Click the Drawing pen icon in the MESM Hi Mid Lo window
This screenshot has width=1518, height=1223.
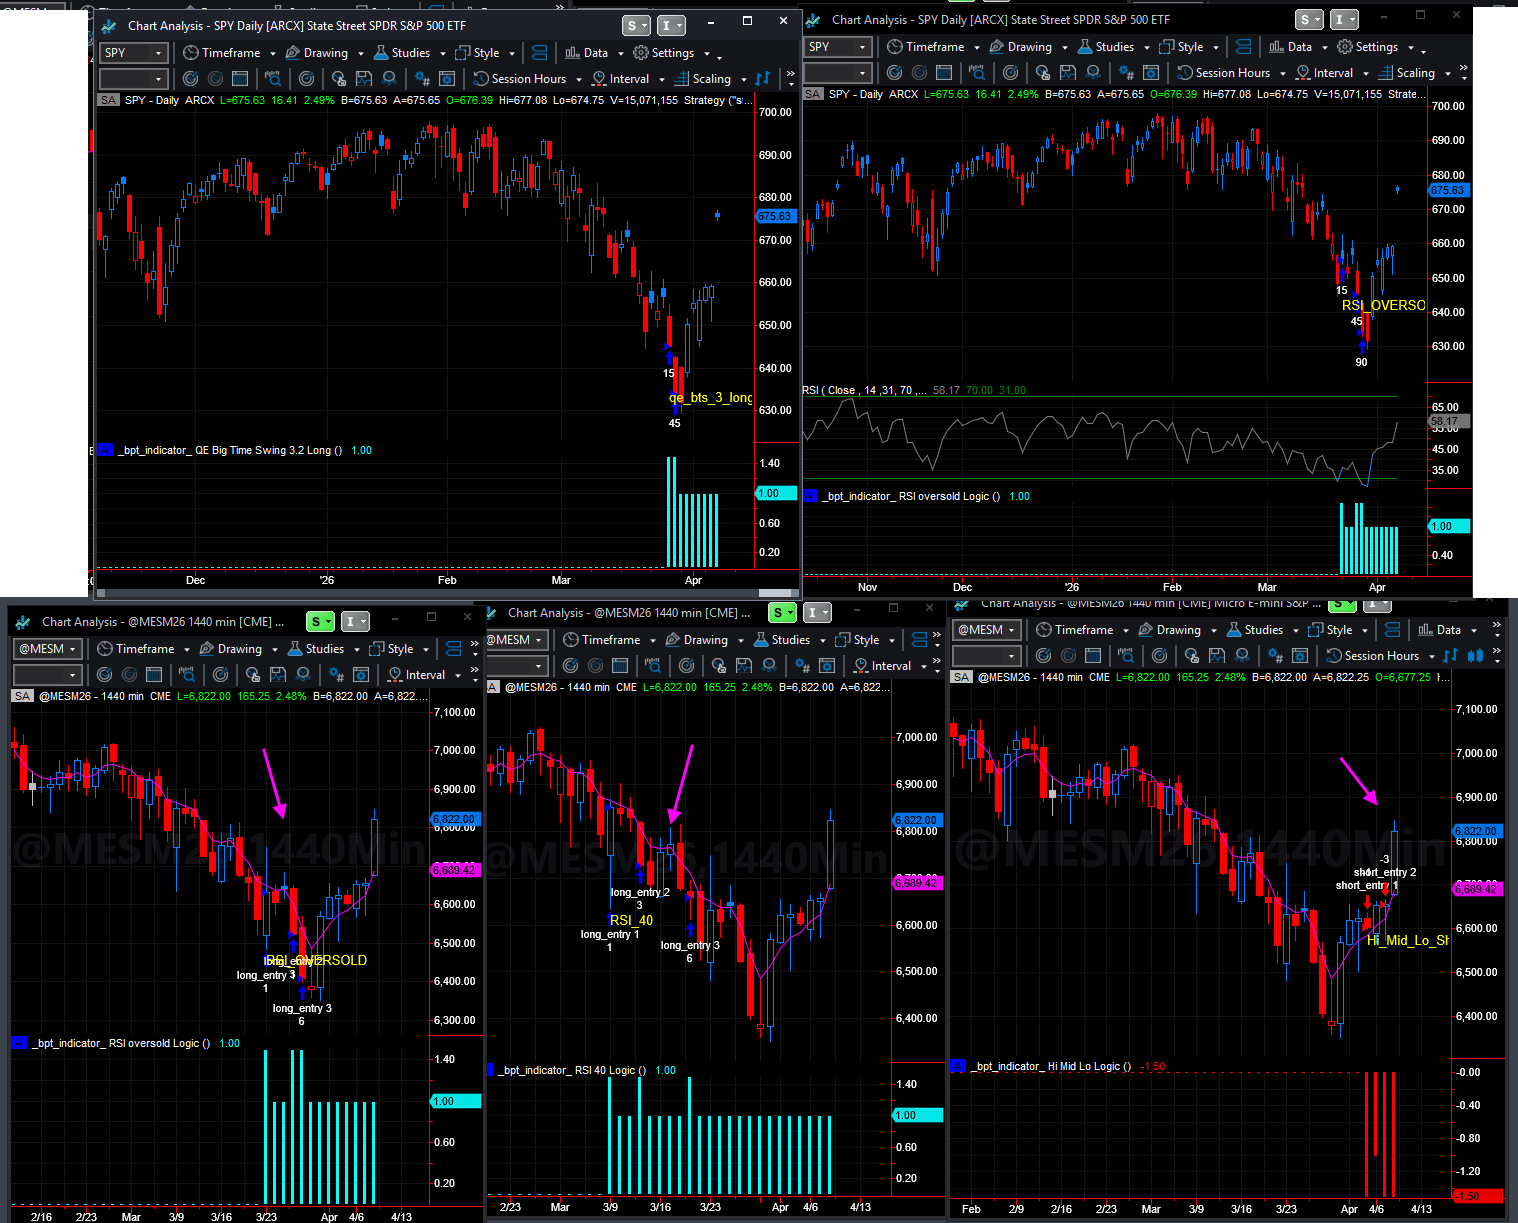1146,630
